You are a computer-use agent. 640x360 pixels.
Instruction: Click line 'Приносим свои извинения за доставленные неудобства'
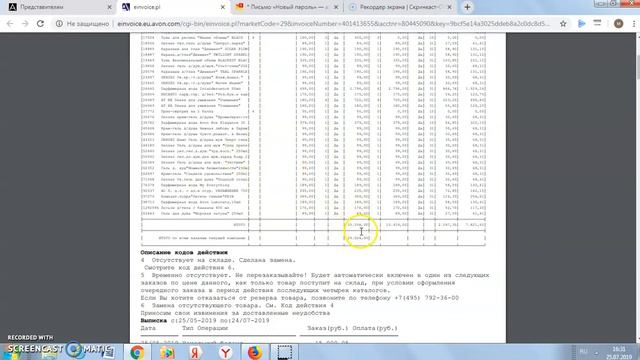click(235, 313)
